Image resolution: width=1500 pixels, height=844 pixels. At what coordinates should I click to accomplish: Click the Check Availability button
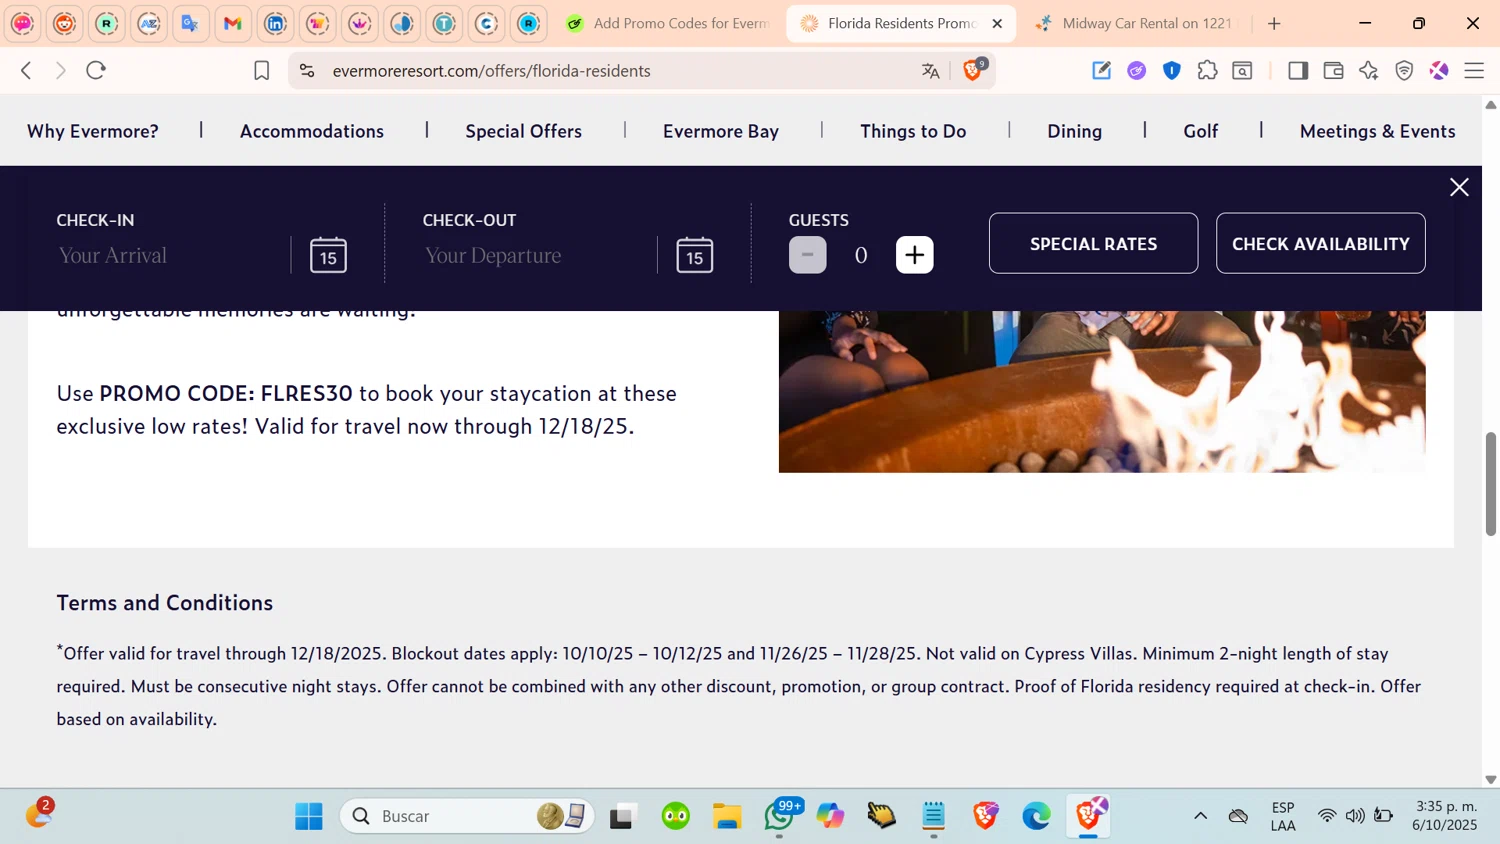pos(1321,243)
